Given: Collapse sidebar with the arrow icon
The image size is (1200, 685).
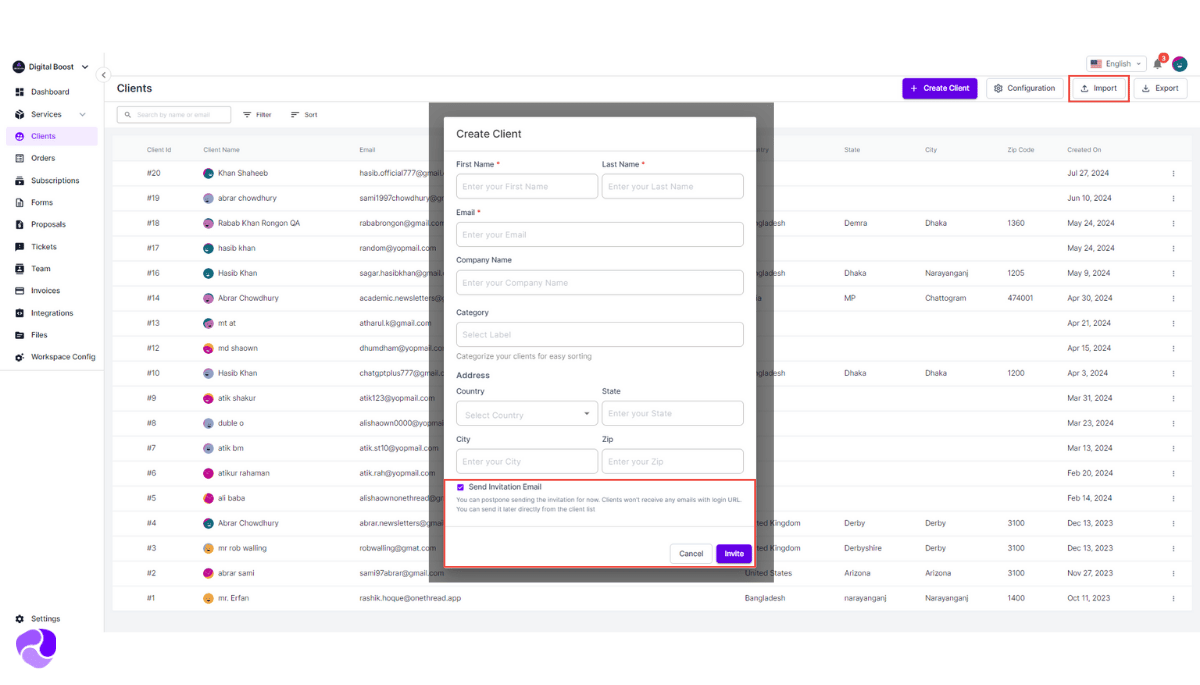Looking at the screenshot, I should click(x=103, y=75).
